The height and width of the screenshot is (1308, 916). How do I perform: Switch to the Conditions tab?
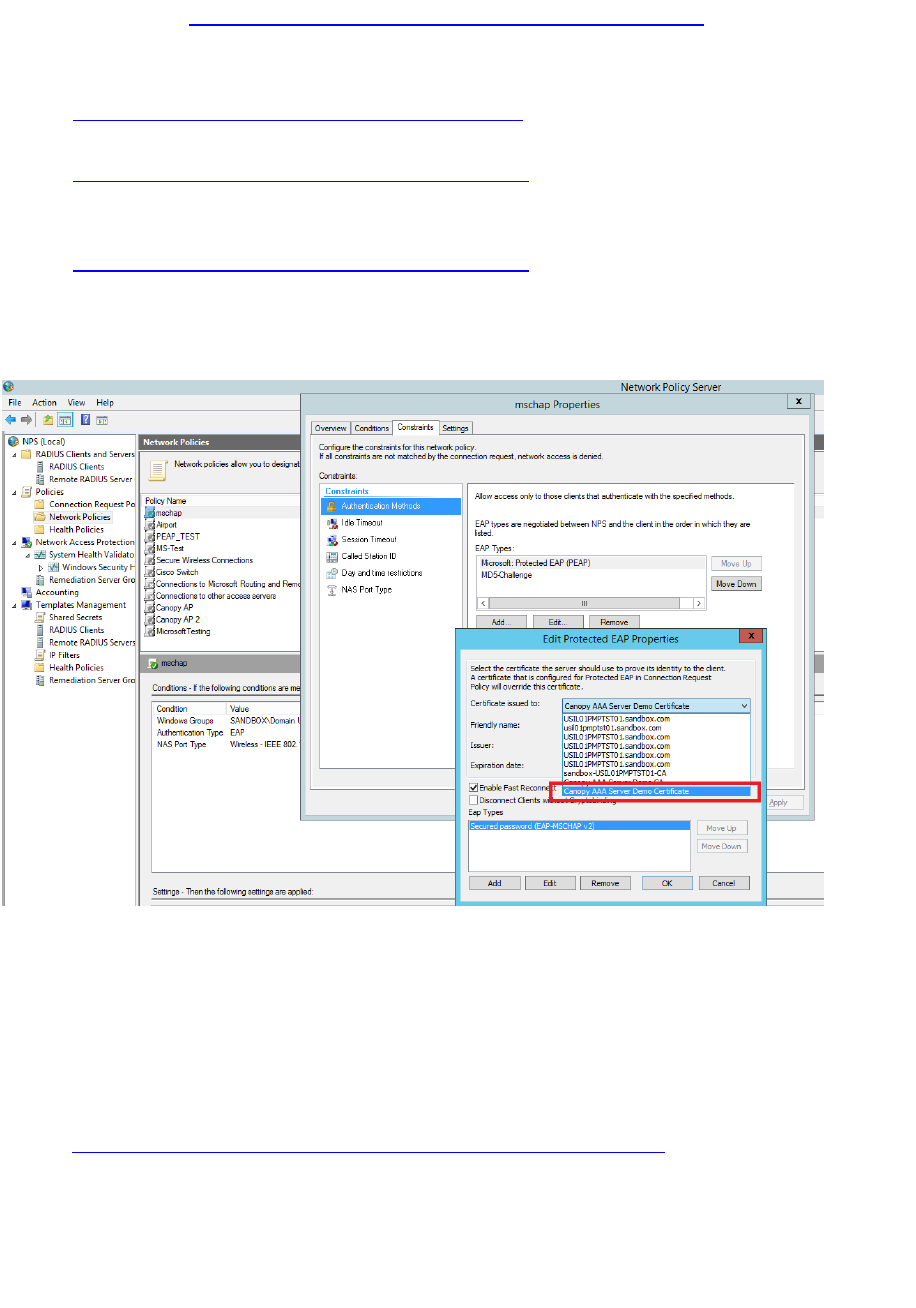click(x=372, y=428)
